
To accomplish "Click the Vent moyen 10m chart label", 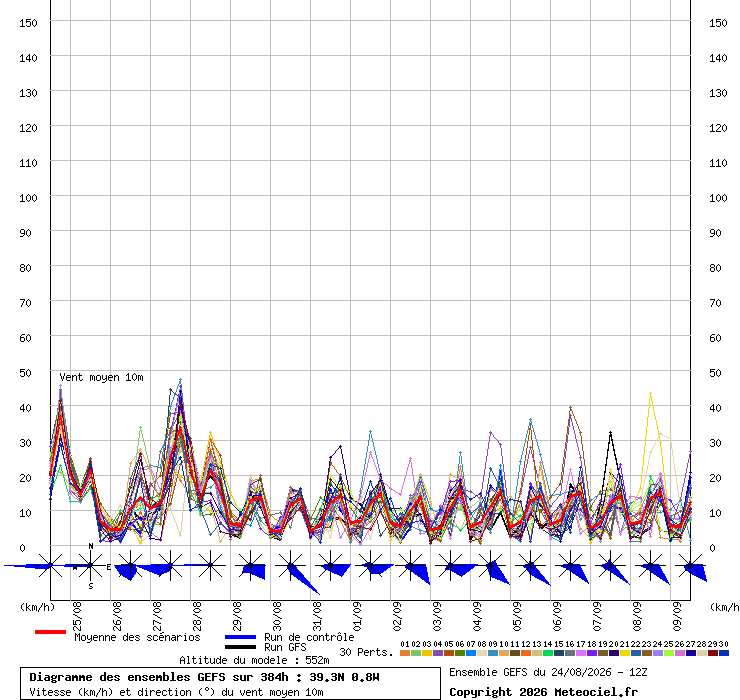I will click(x=101, y=377).
